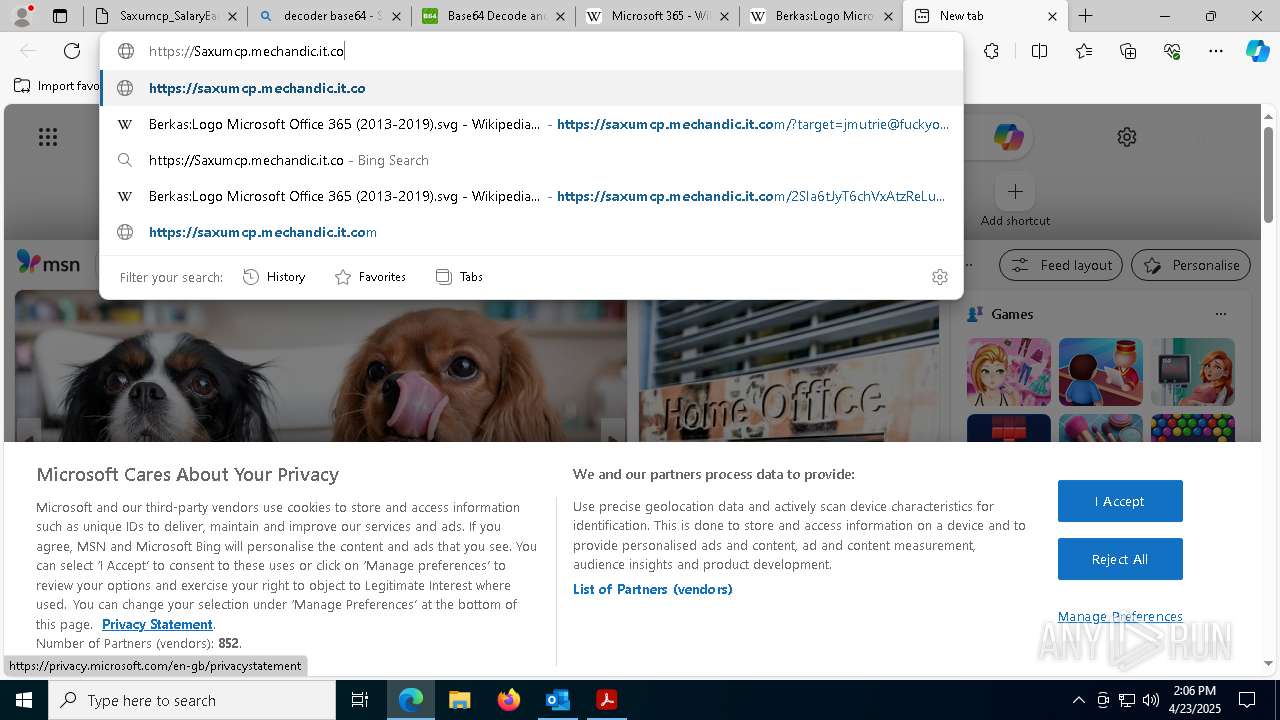This screenshot has height=720, width=1280.
Task: Launch Firefox from the taskbar
Action: click(x=509, y=700)
